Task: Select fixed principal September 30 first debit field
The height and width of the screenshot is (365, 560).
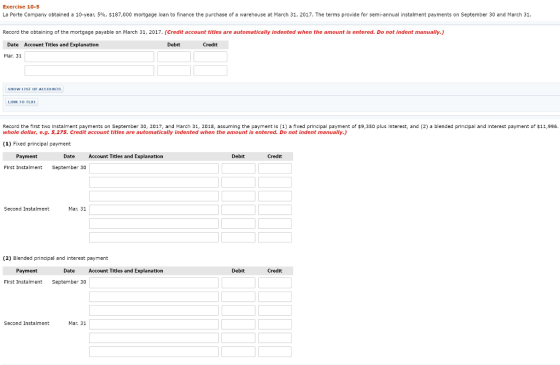Action: coord(238,169)
